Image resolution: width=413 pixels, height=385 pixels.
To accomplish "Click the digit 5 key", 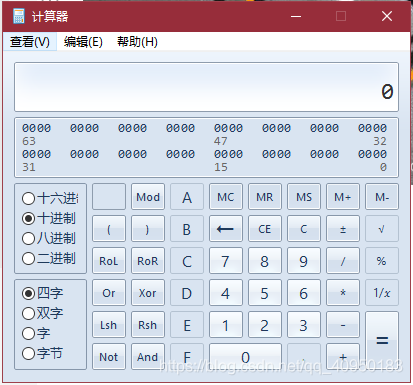I will tap(265, 293).
